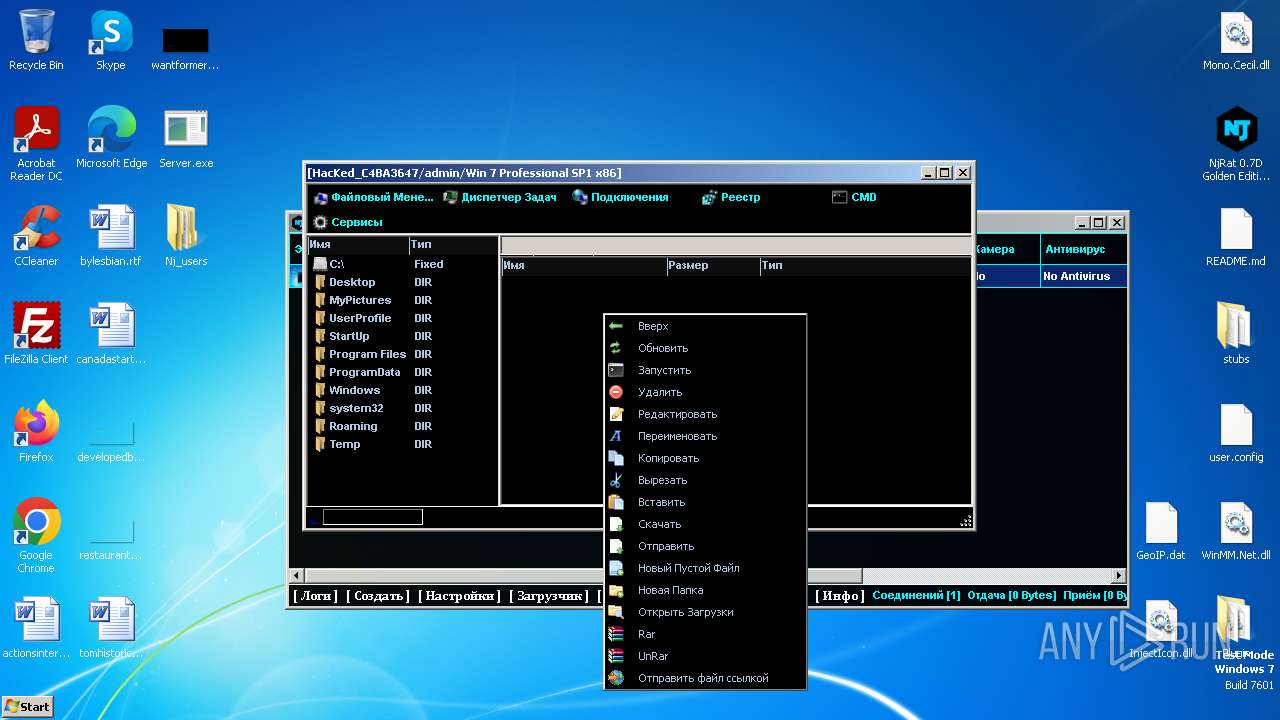Select the Recycle Bin desktop icon
The width and height of the screenshot is (1280, 720).
36,40
